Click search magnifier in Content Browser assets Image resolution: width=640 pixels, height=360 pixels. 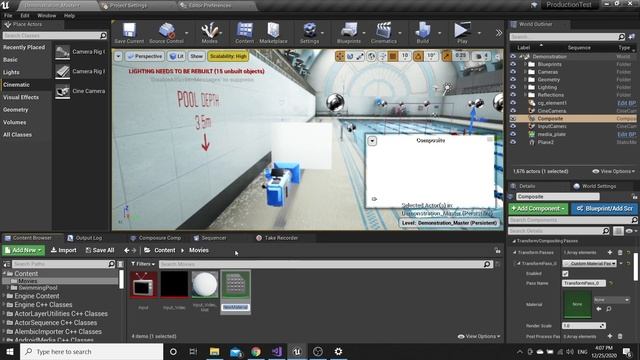point(487,264)
